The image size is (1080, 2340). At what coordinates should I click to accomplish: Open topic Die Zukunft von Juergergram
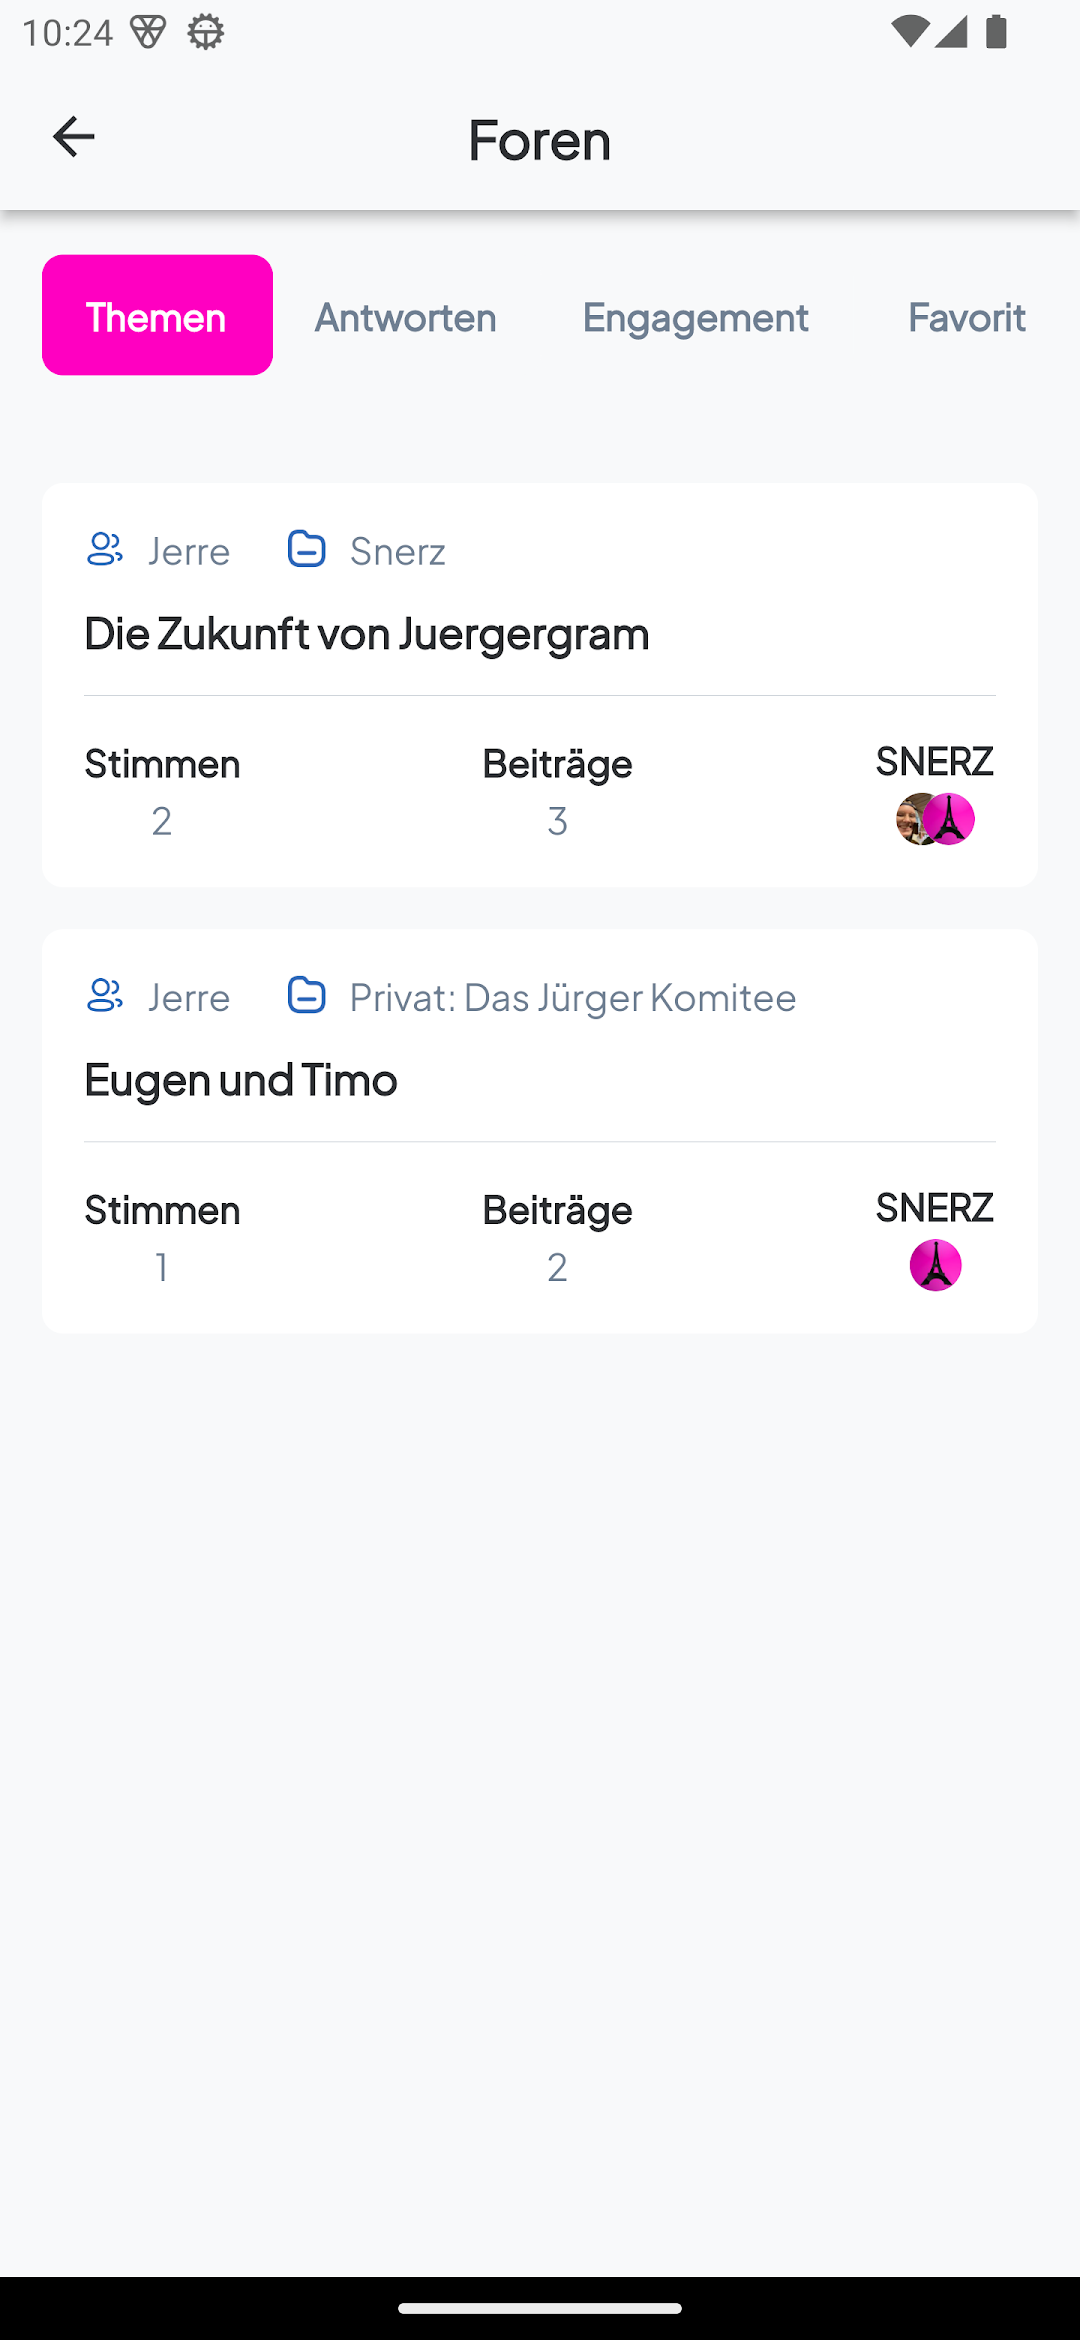click(367, 633)
